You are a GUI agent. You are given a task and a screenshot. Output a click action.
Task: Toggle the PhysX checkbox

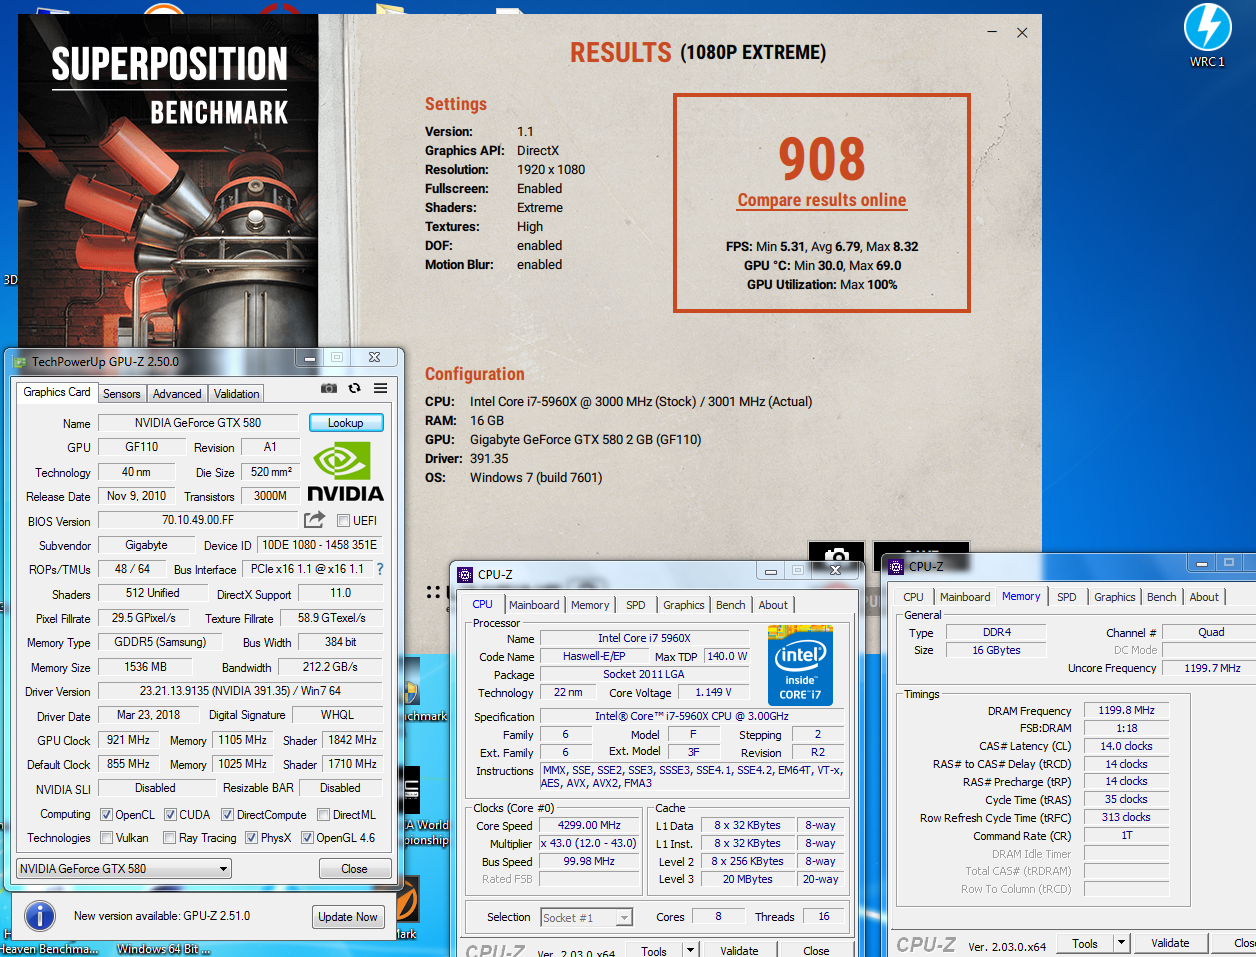251,838
